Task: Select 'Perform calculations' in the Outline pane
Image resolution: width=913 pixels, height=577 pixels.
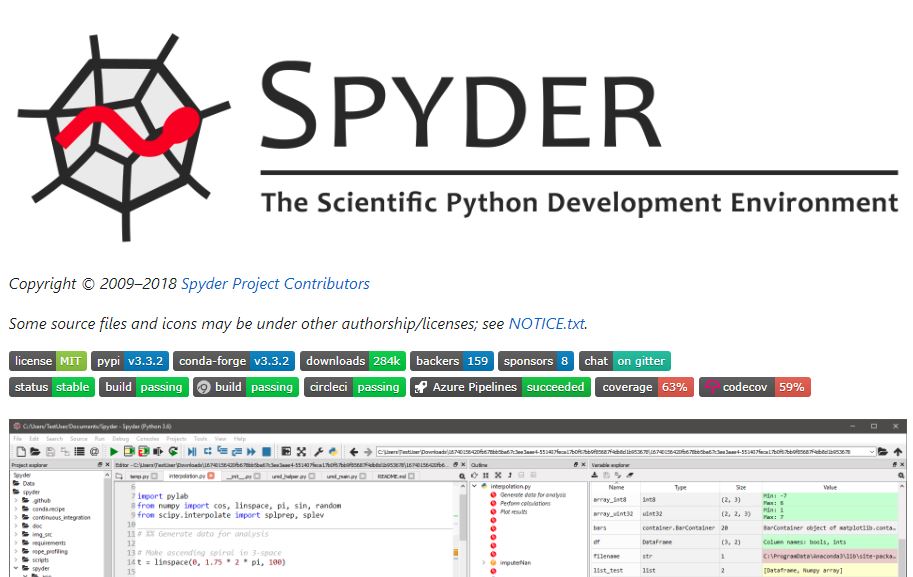Action: [x=525, y=504]
